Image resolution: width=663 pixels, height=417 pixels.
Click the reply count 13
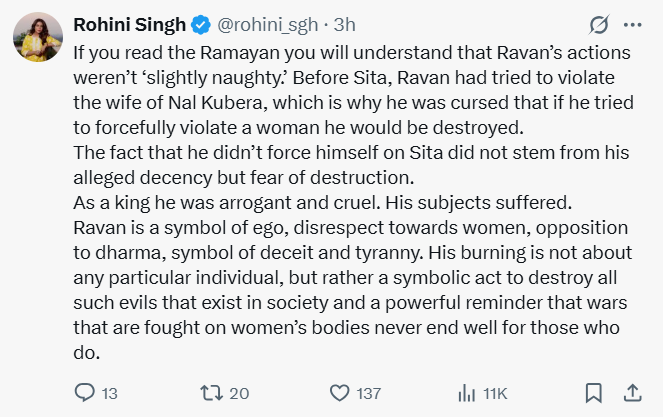[110, 393]
